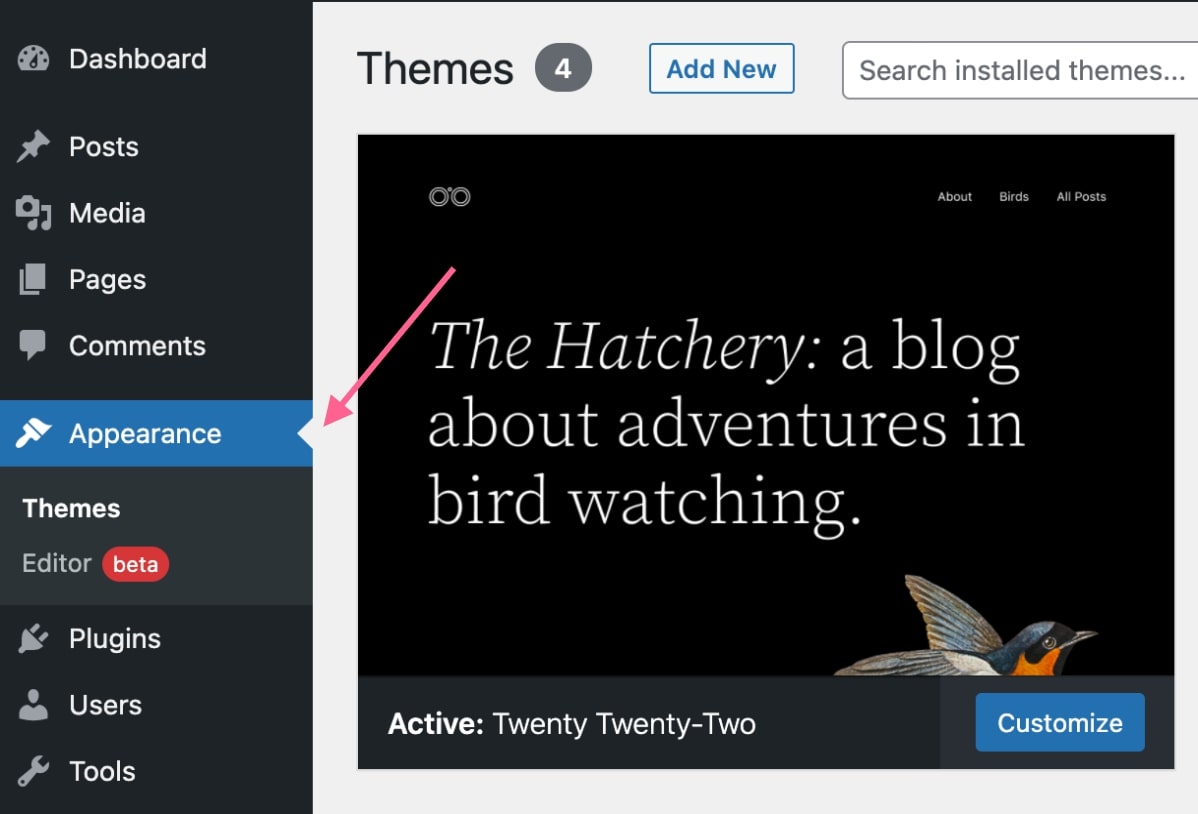Click the Tools wrench icon
The width and height of the screenshot is (1198, 814).
[x=33, y=771]
